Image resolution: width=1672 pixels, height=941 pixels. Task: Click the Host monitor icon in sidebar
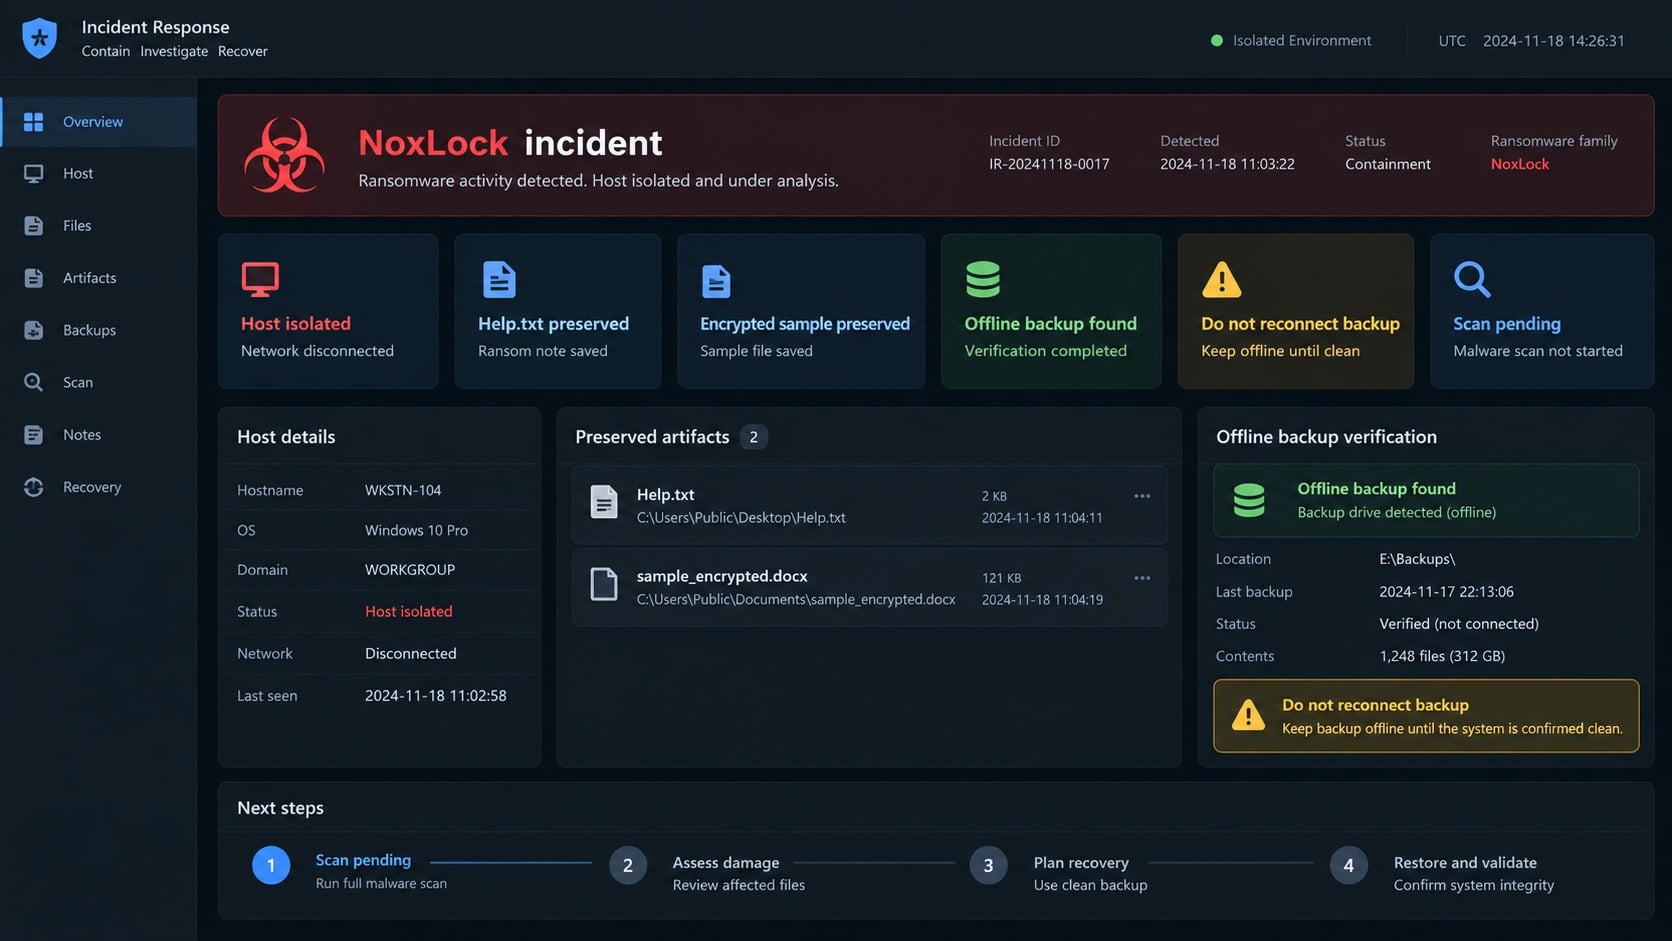(33, 174)
